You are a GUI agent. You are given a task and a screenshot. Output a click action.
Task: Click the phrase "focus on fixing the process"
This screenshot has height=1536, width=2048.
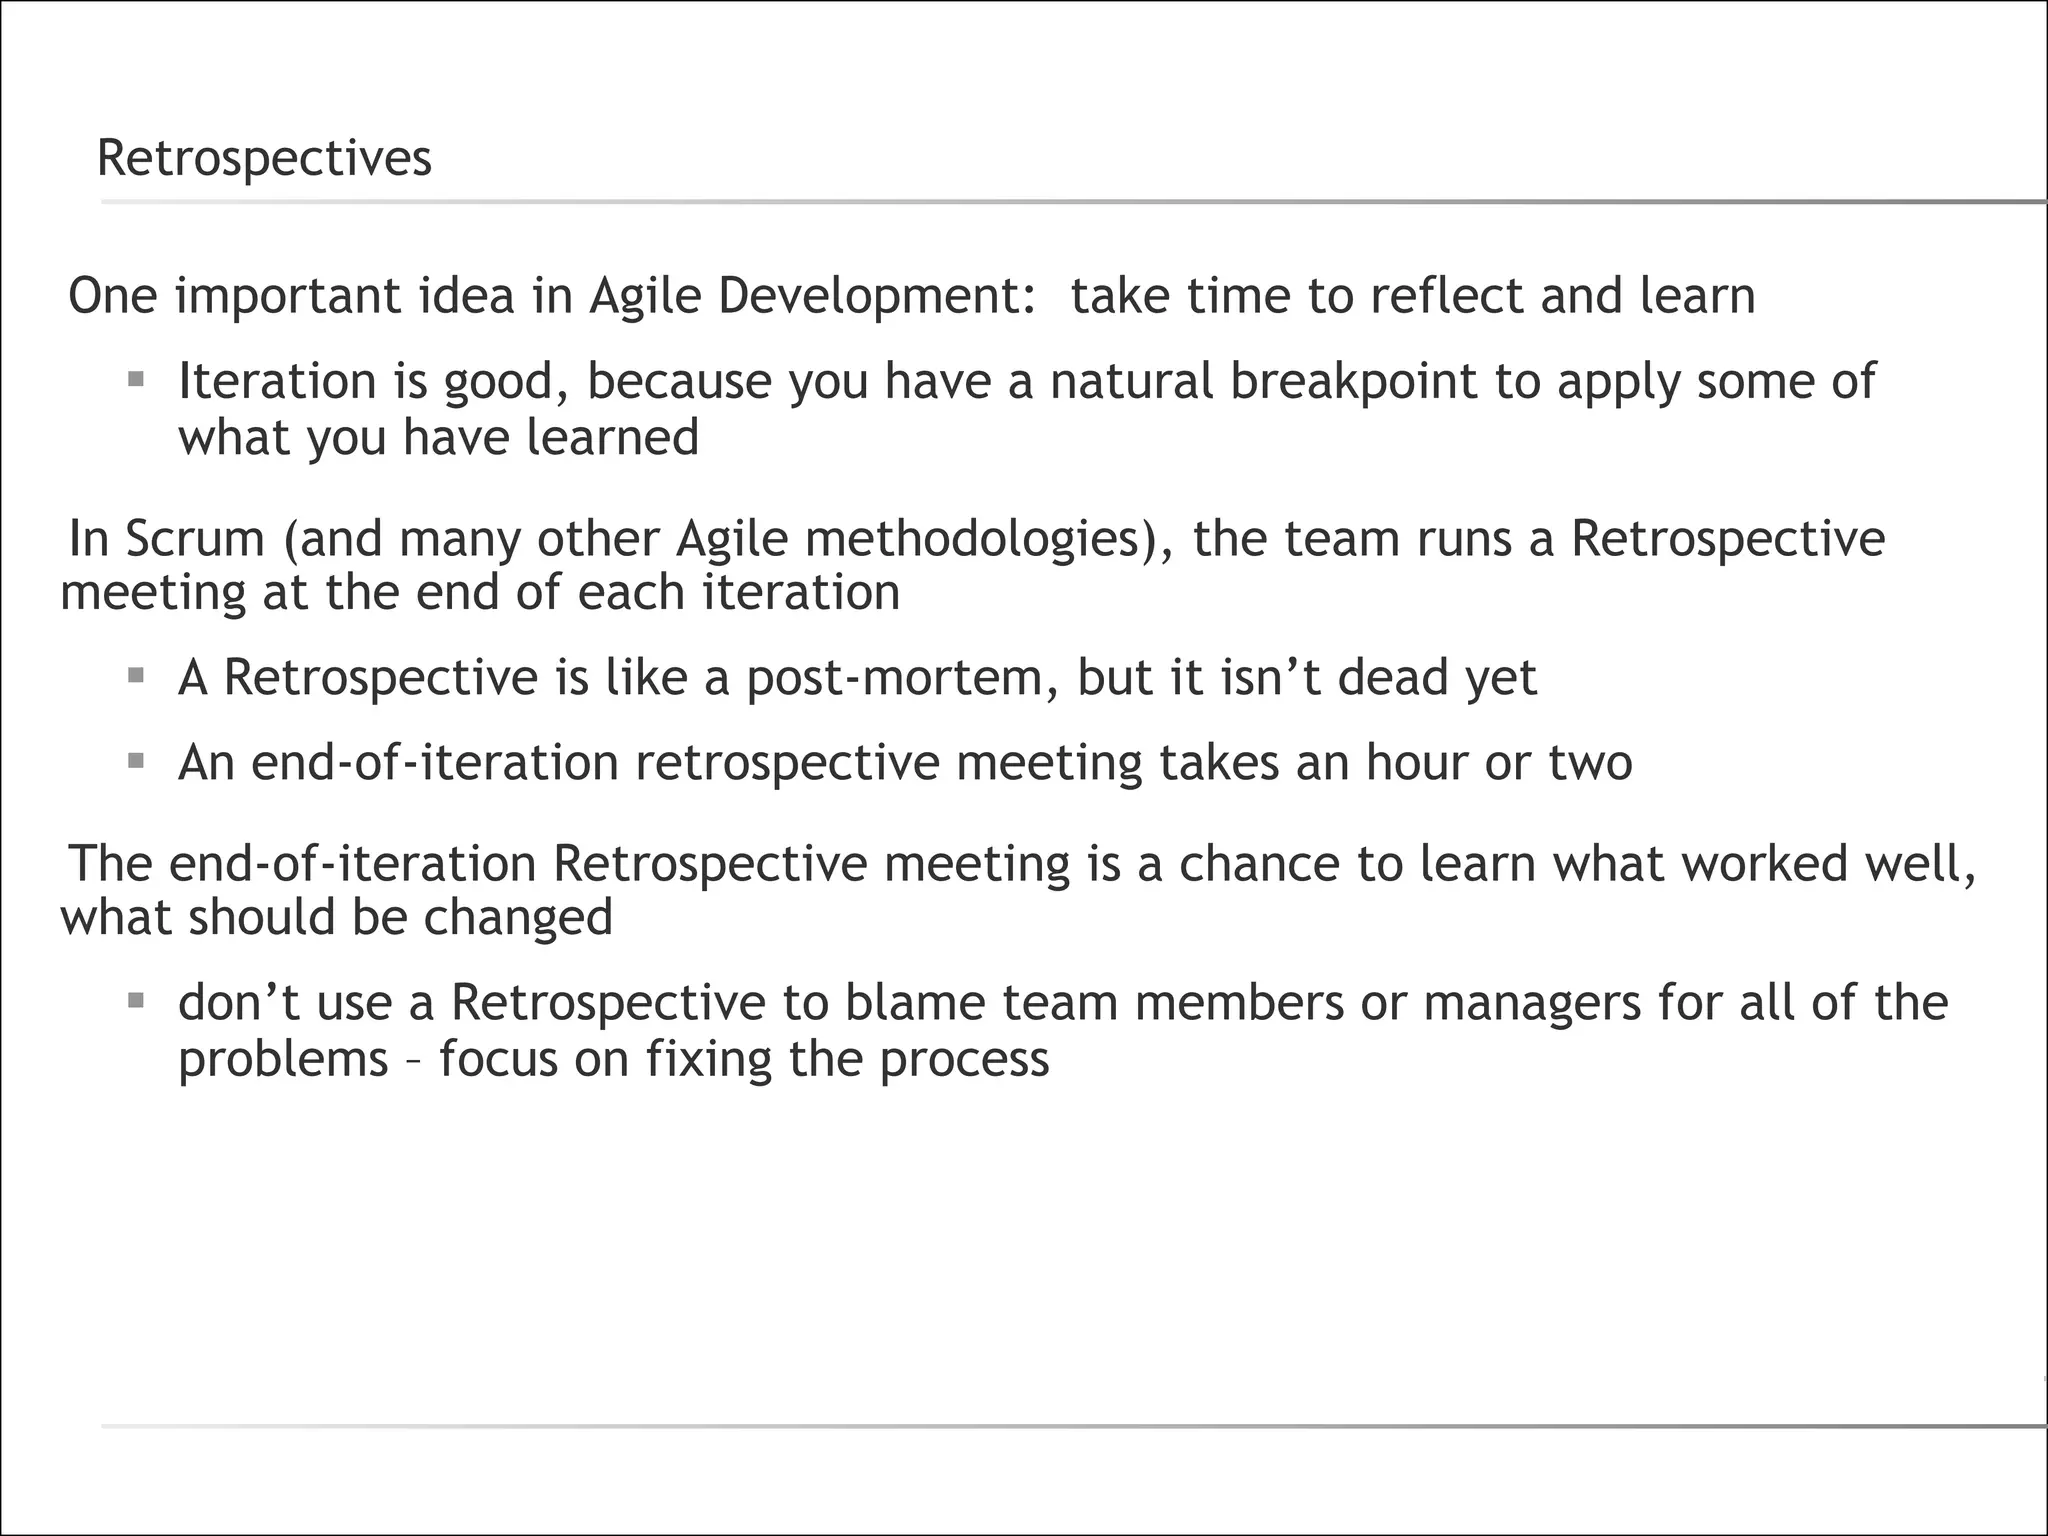[x=744, y=1059]
